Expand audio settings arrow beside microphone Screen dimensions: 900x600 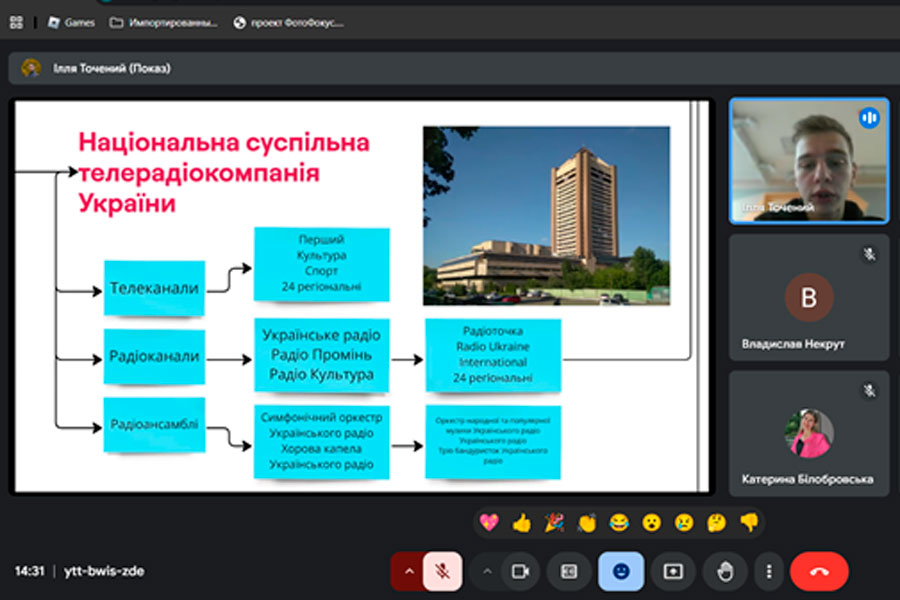pyautogui.click(x=408, y=571)
